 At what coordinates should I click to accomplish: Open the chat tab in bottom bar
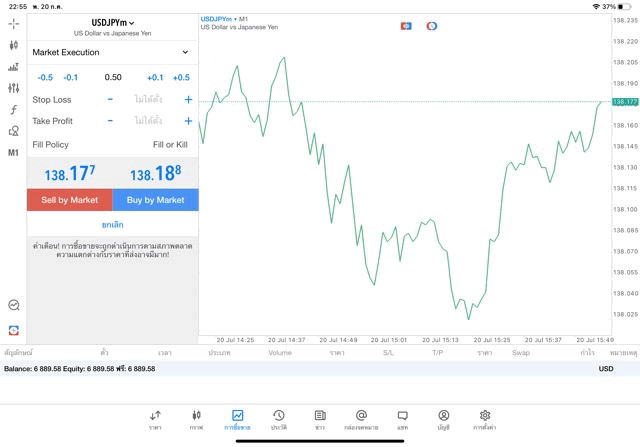[402, 420]
